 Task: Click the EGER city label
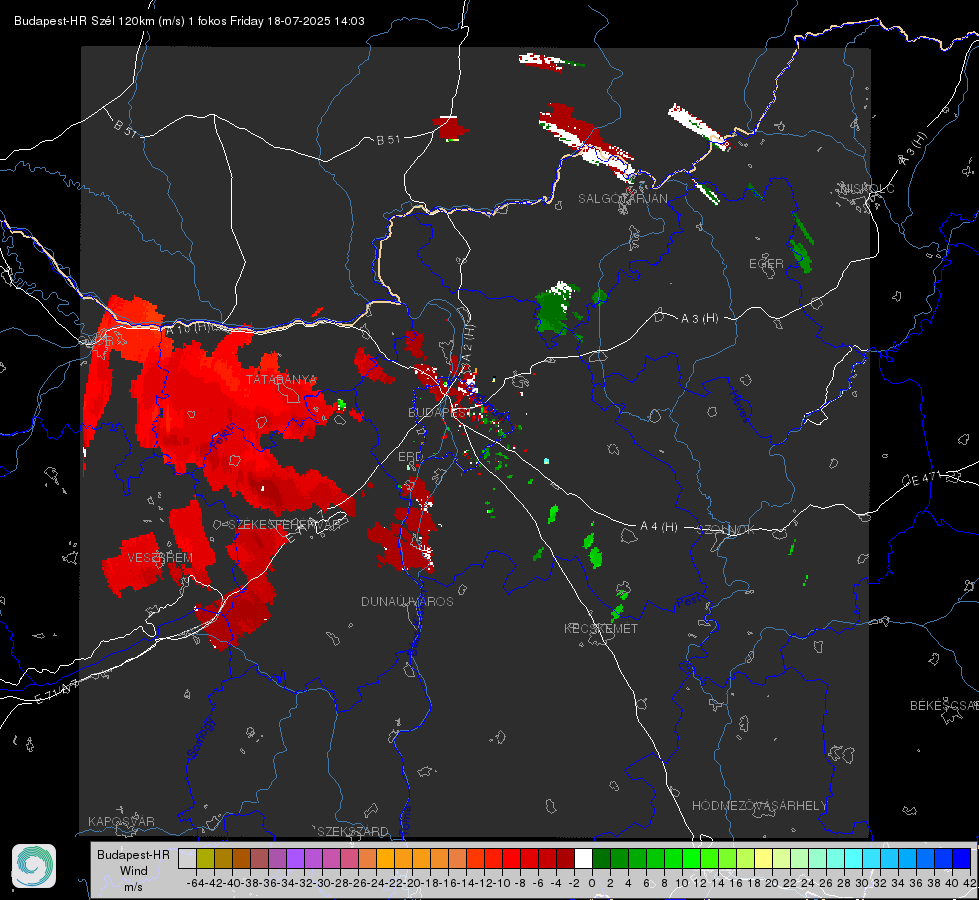pos(766,264)
